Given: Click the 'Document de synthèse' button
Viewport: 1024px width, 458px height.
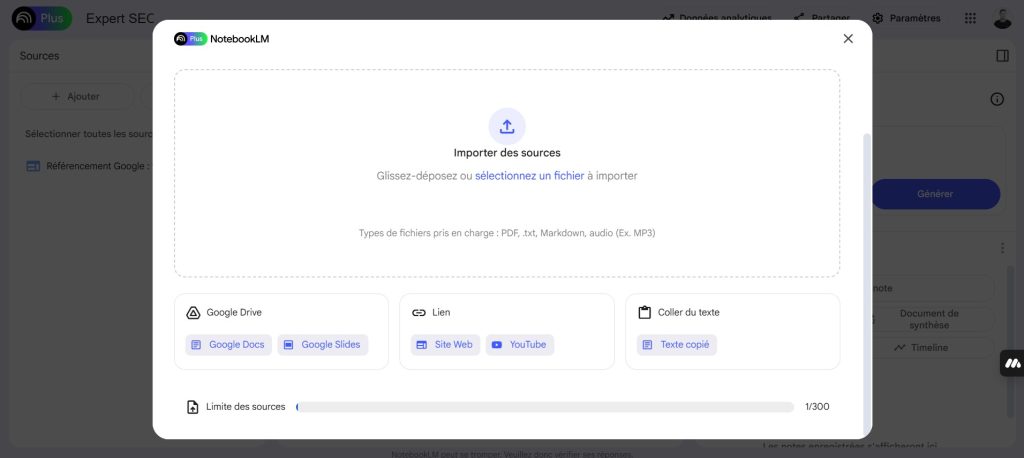Looking at the screenshot, I should (x=929, y=319).
